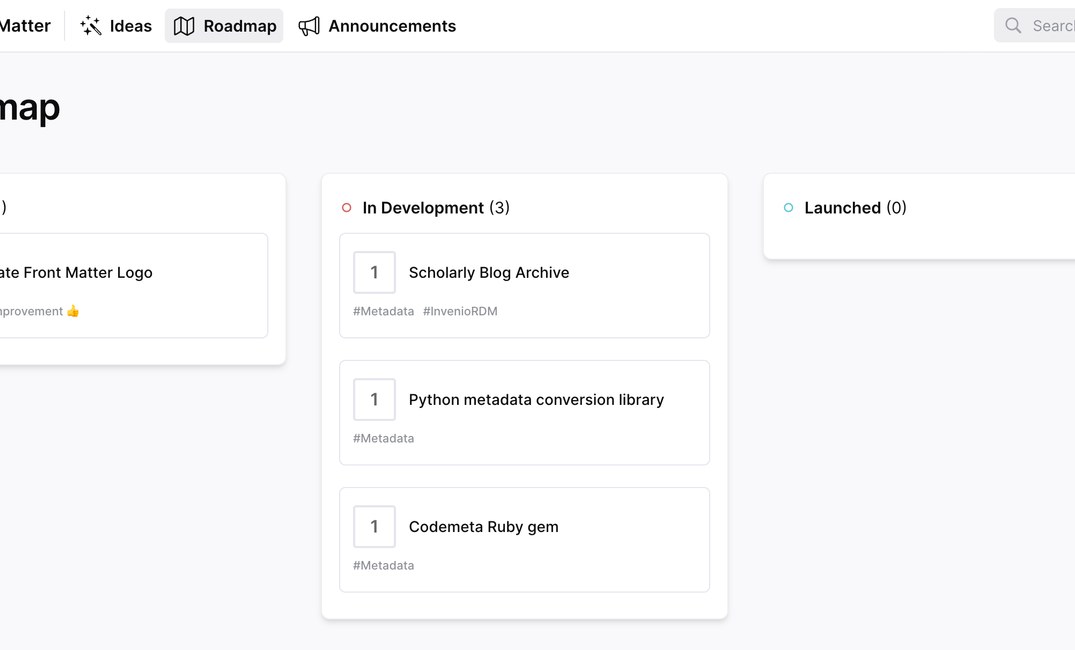Screen dimensions: 1075x650
Task: Click the red In Development status circle
Action: point(347,208)
